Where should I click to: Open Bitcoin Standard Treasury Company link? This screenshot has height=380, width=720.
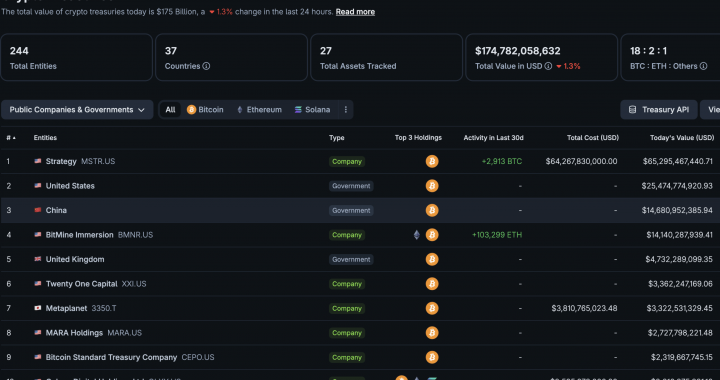click(x=111, y=357)
